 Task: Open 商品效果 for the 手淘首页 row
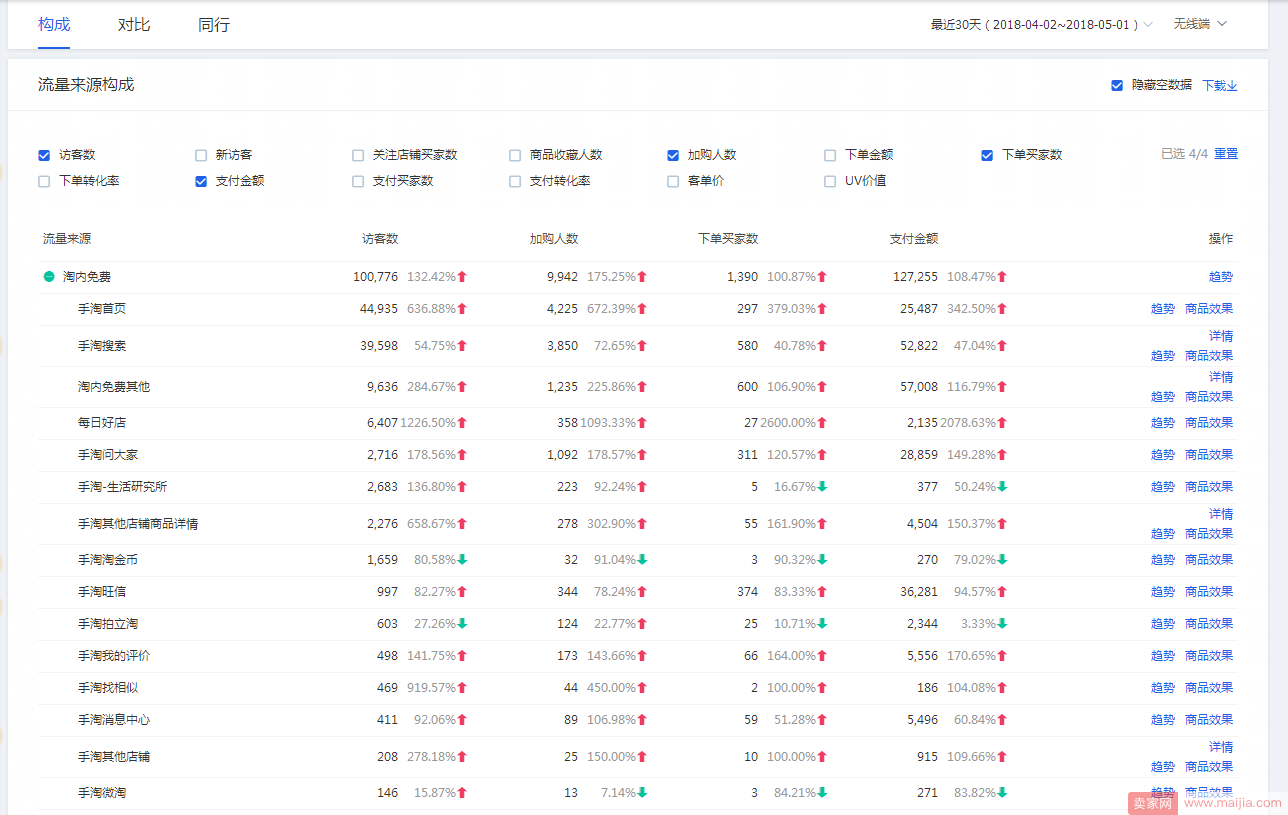point(1209,309)
